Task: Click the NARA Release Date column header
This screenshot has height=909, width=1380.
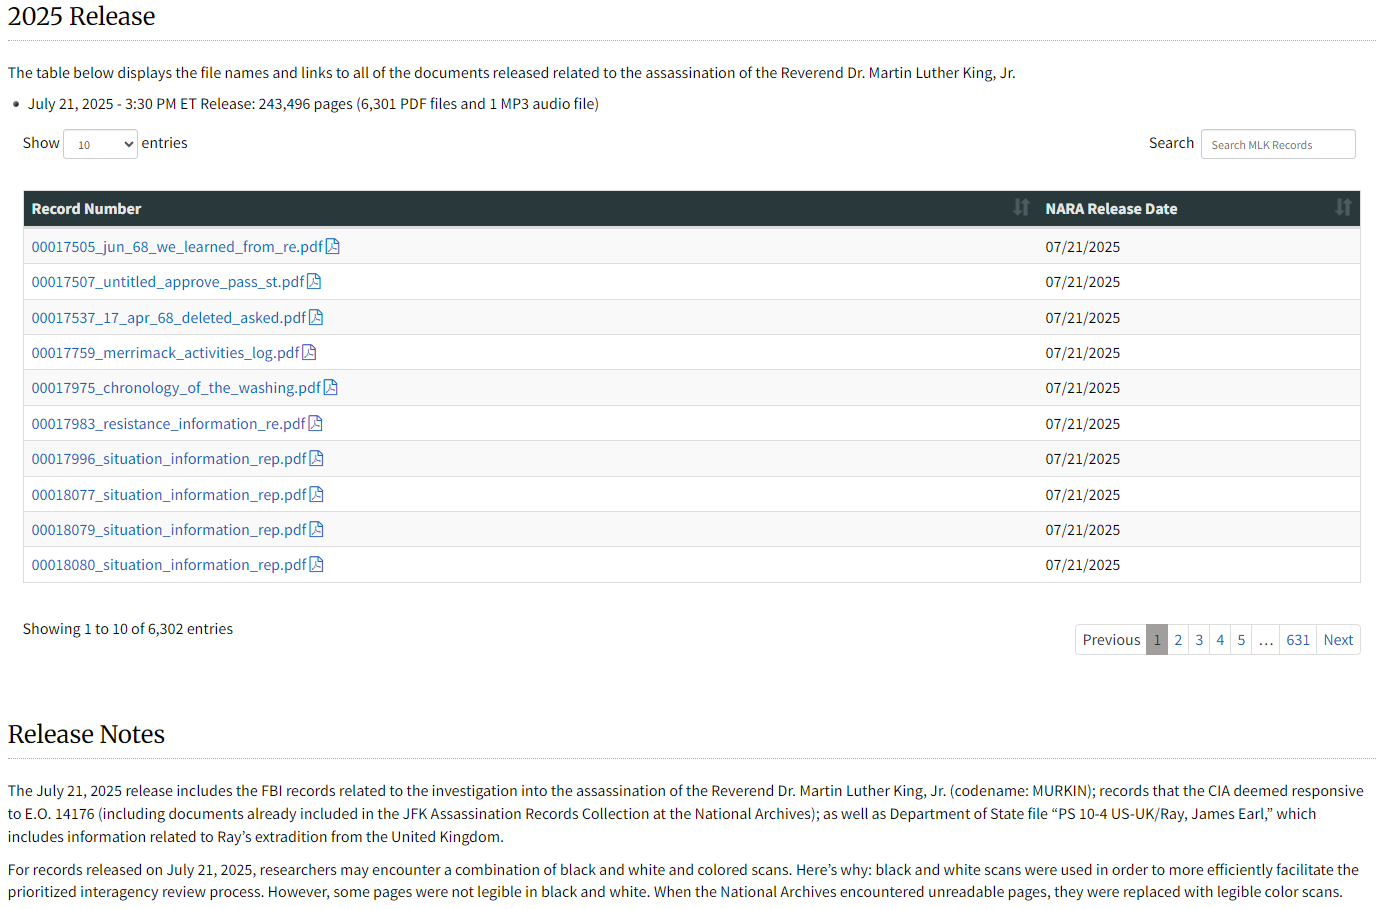Action: 1199,208
